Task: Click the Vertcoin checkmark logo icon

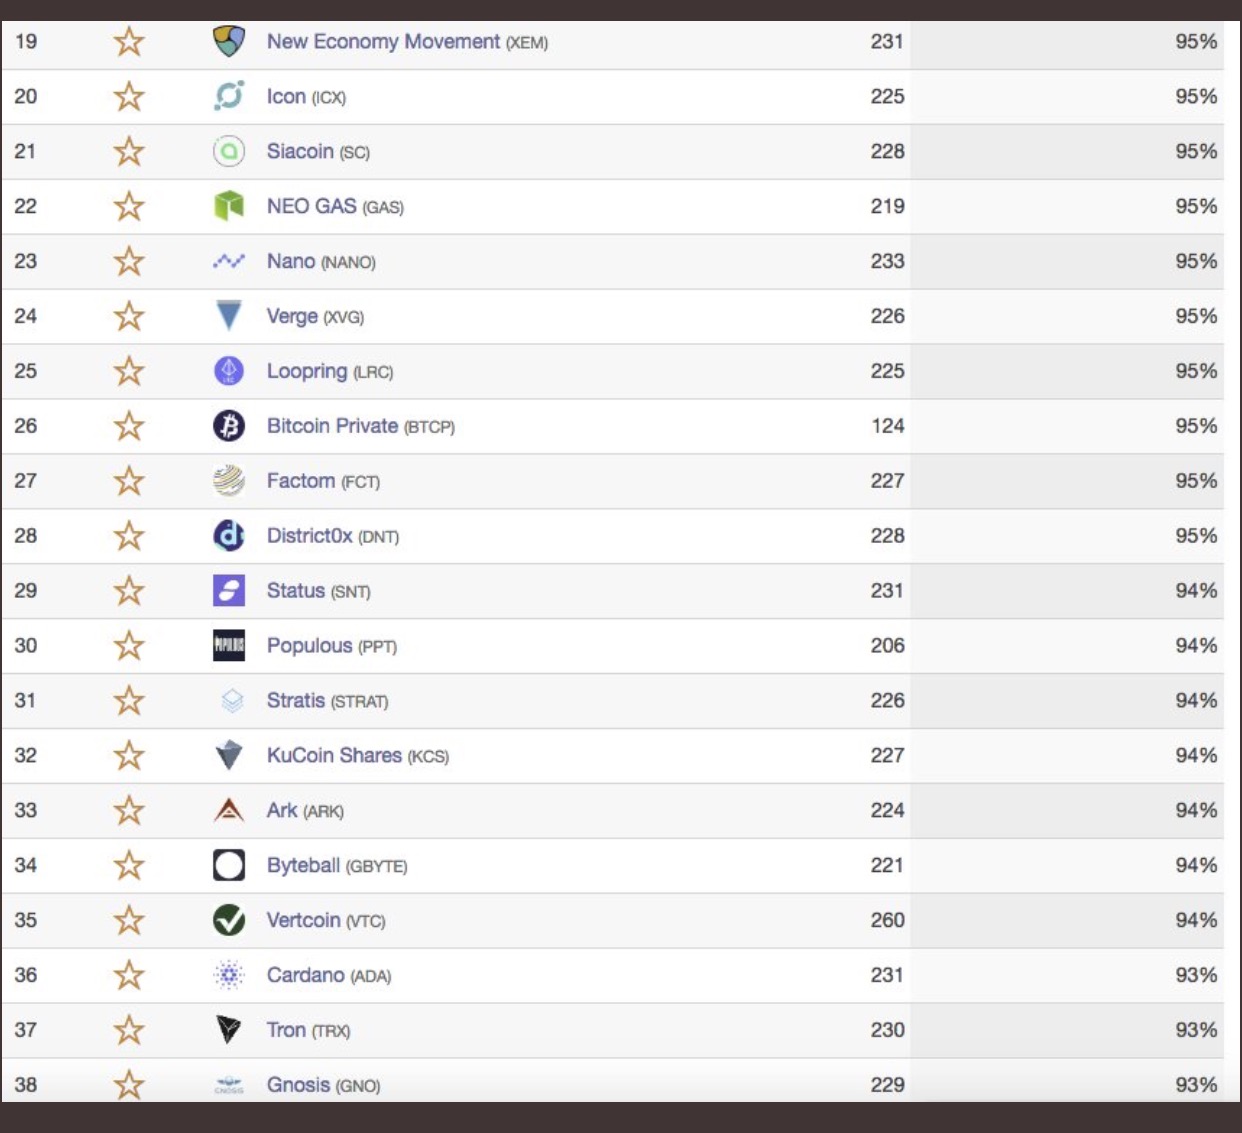Action: point(229,920)
